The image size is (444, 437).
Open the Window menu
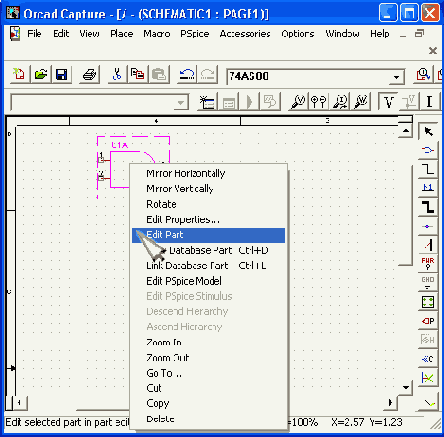342,34
